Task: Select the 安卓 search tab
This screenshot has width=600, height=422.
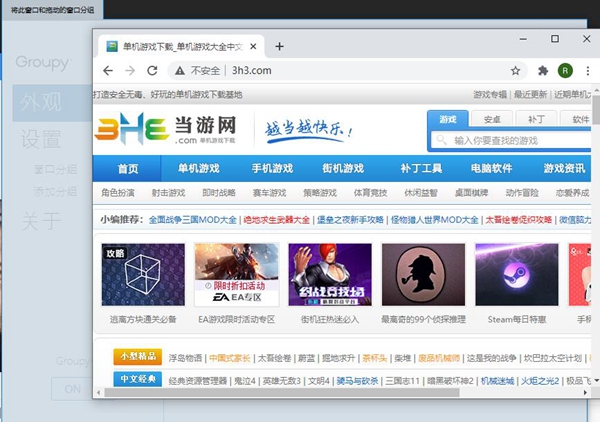Action: [x=492, y=119]
